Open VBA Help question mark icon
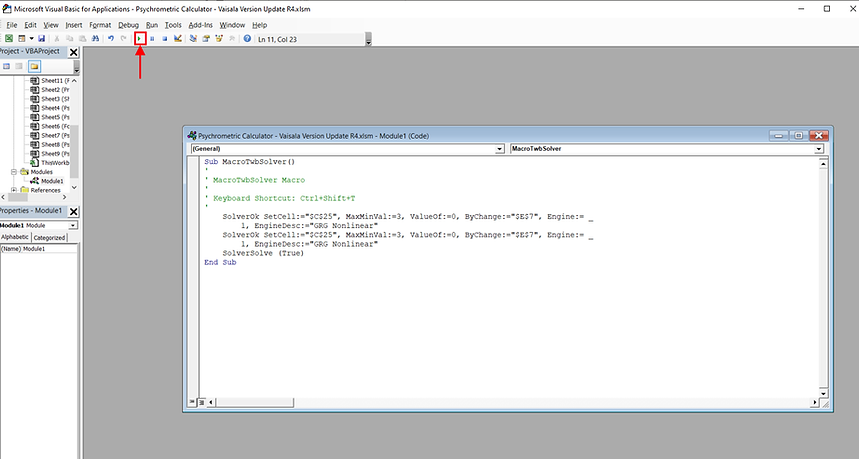Screen dimensions: 859x459 pos(247,39)
